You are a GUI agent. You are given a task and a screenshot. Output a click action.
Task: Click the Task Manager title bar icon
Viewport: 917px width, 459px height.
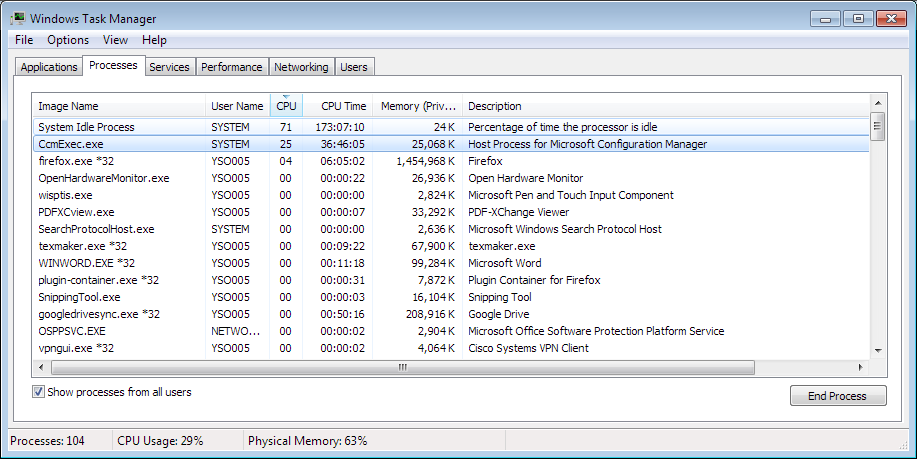[17, 18]
